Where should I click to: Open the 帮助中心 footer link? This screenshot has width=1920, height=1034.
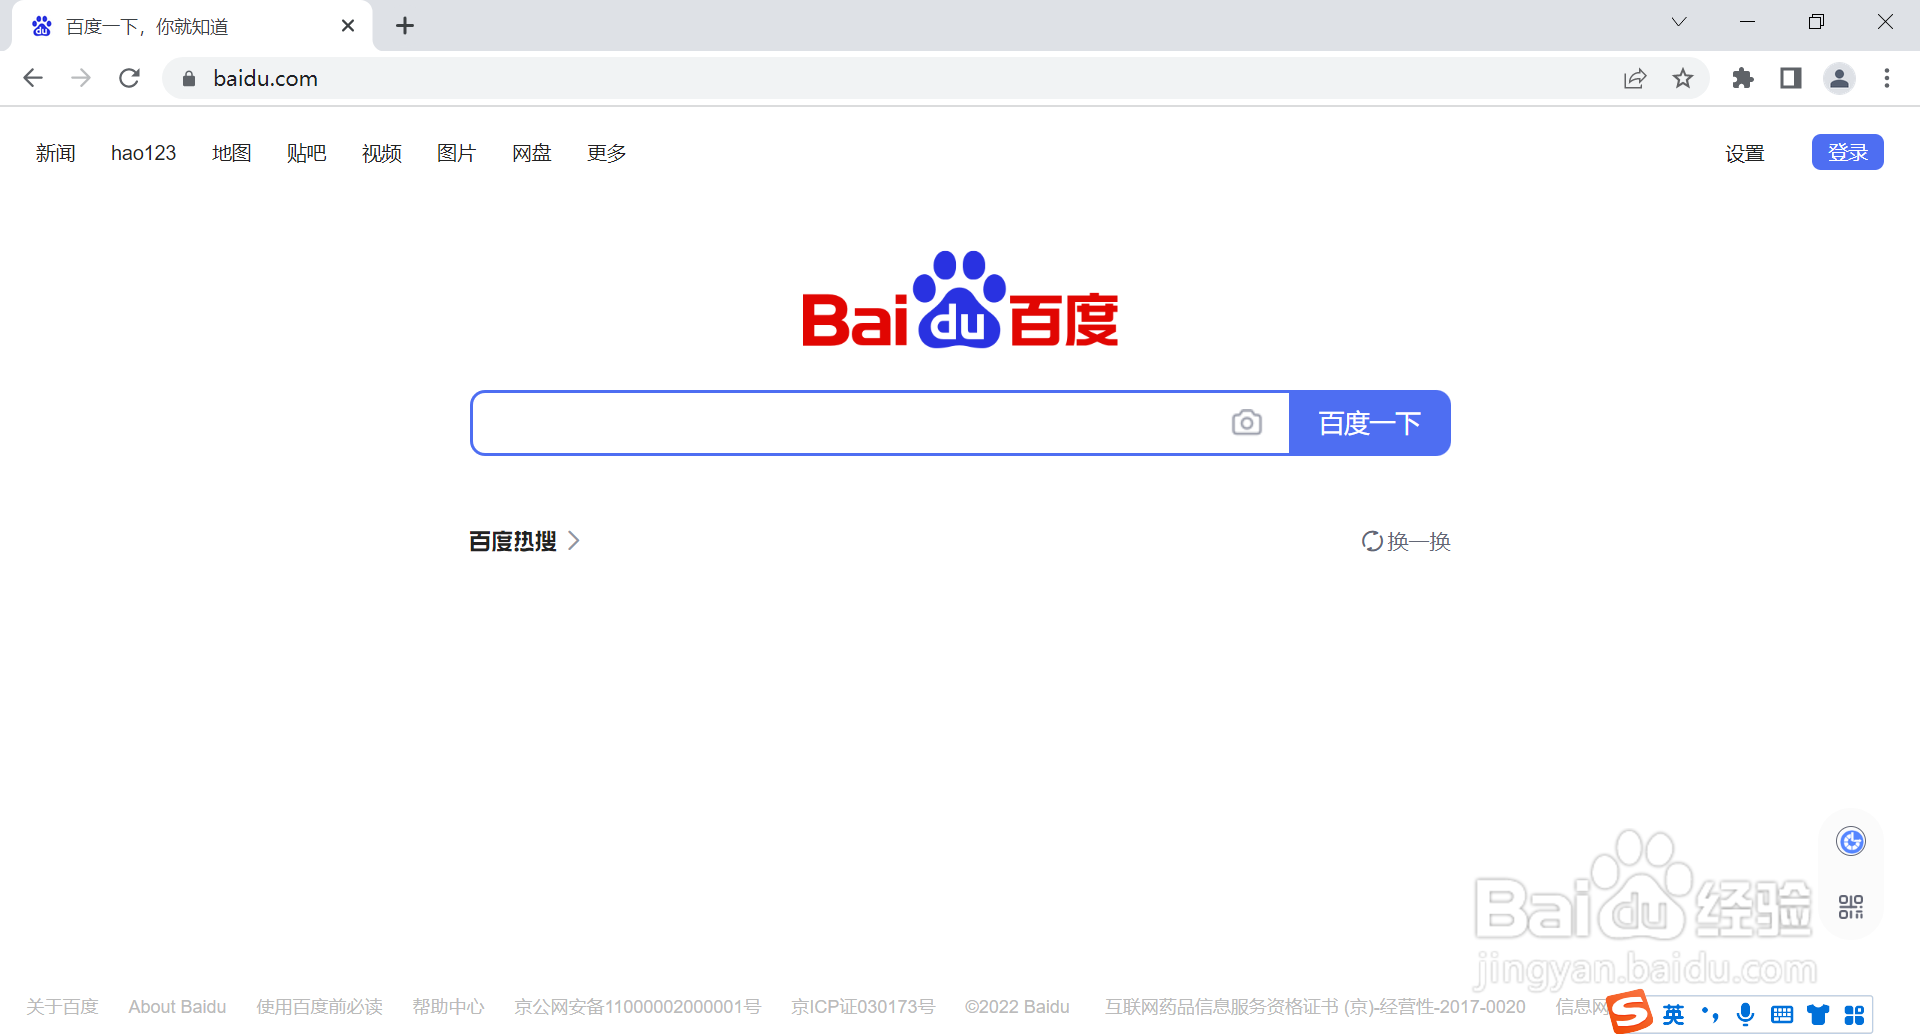point(448,1006)
